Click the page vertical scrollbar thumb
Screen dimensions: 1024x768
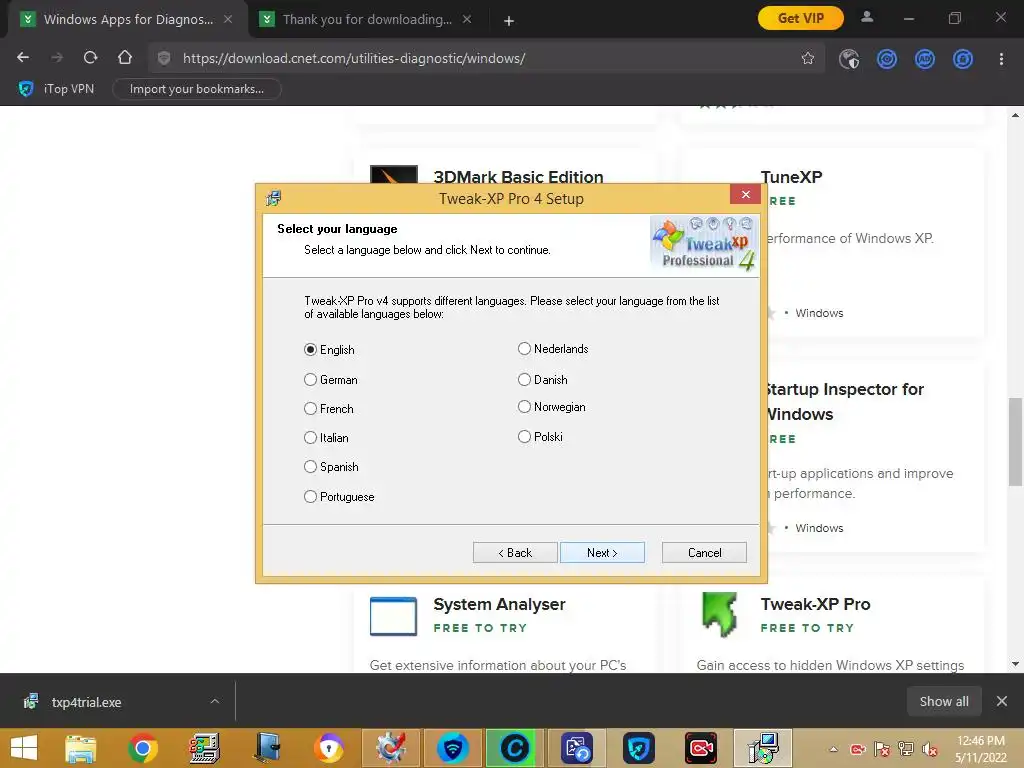point(1015,441)
